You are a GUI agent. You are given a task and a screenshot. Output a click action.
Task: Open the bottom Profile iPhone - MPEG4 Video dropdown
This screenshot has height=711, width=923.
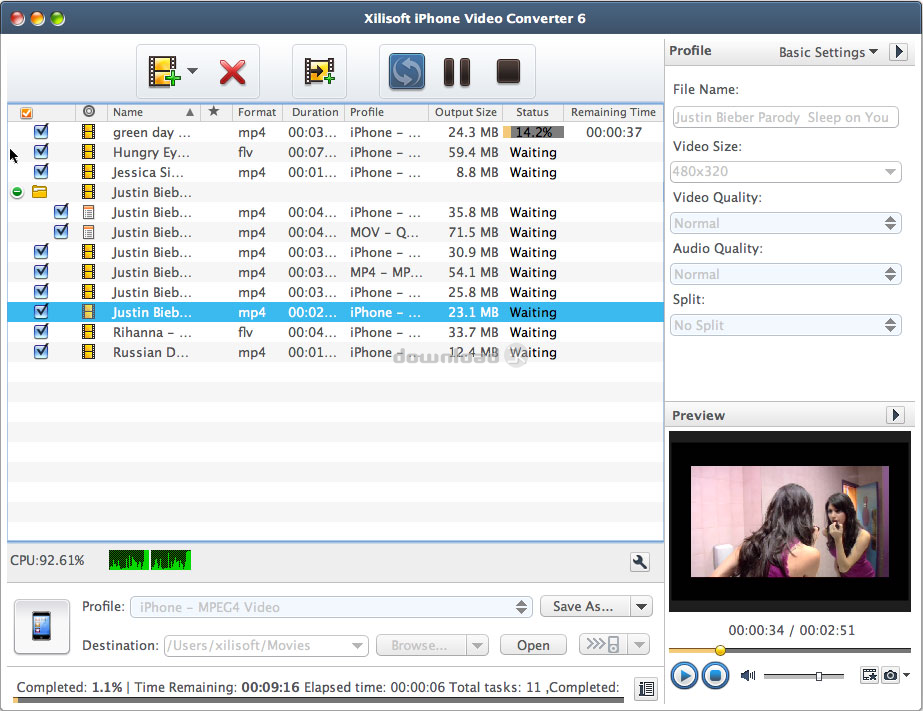(x=331, y=607)
